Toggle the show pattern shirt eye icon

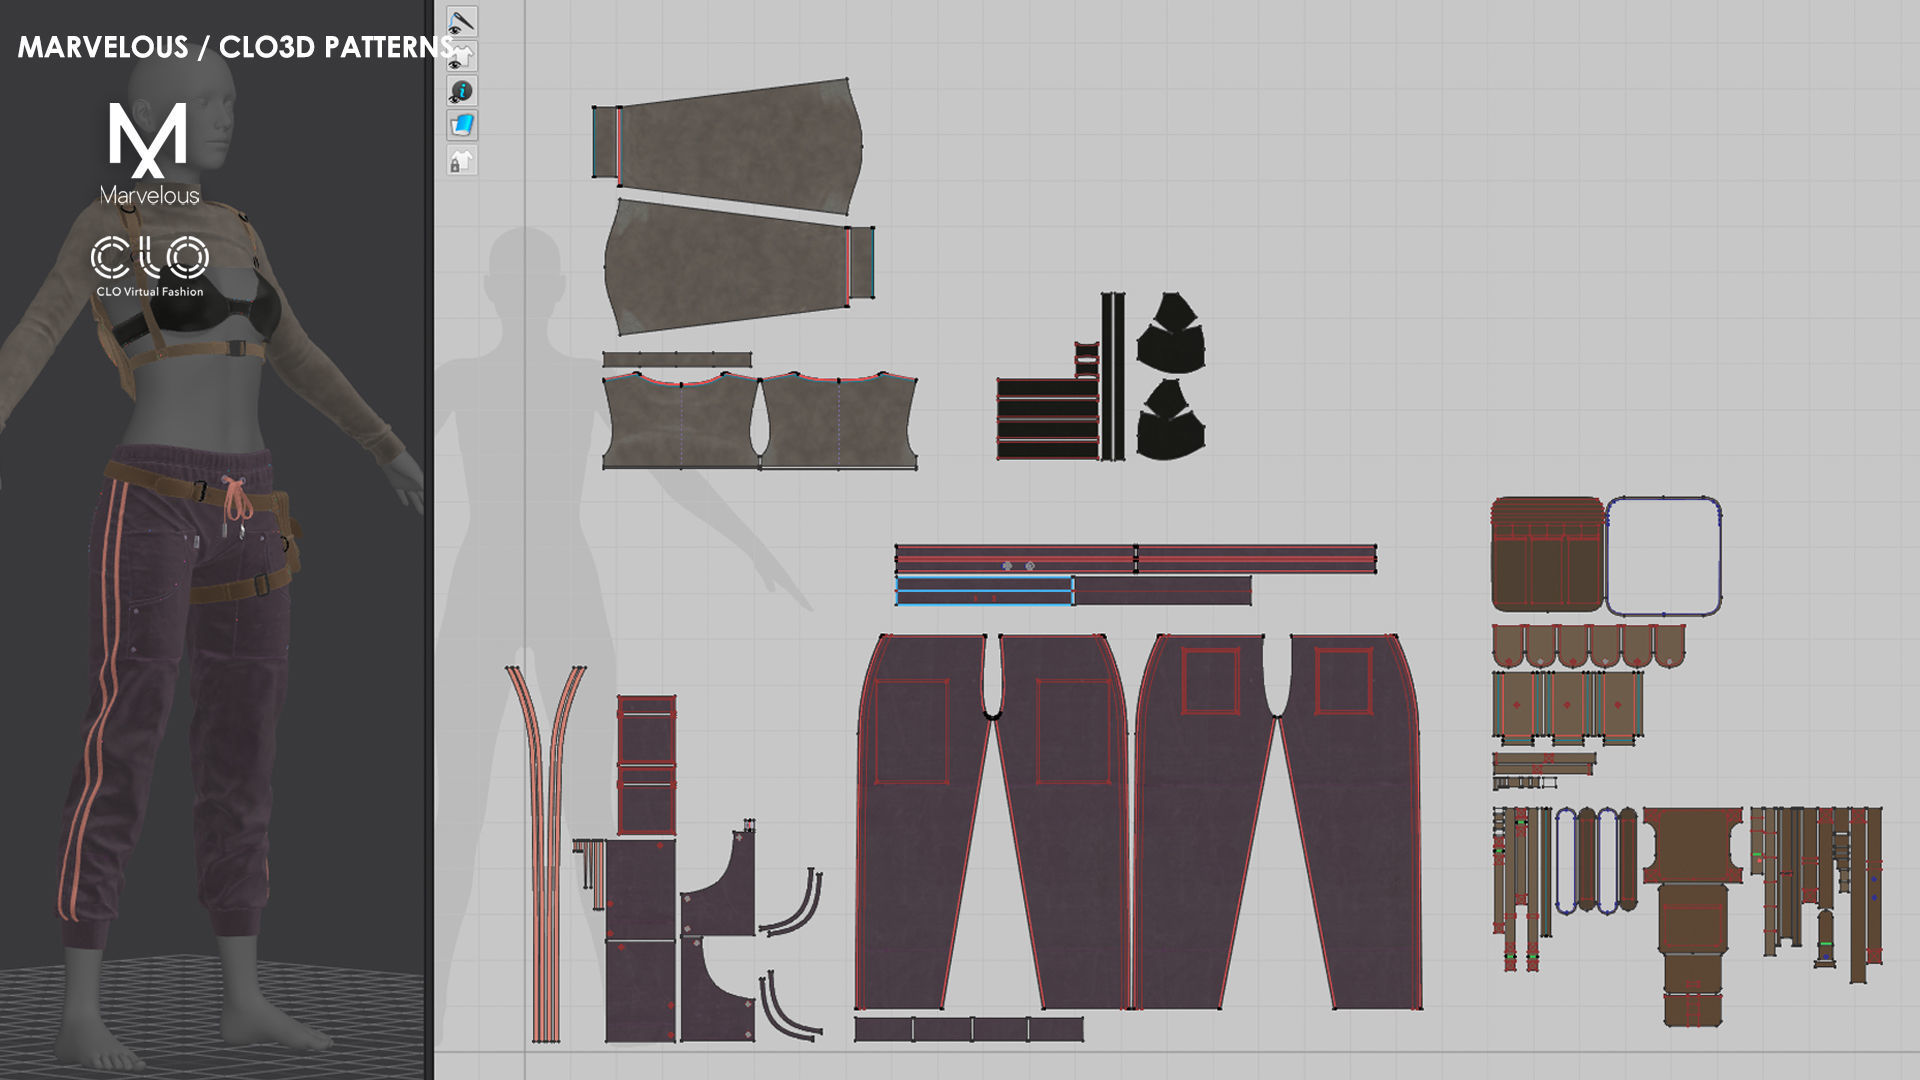click(461, 56)
